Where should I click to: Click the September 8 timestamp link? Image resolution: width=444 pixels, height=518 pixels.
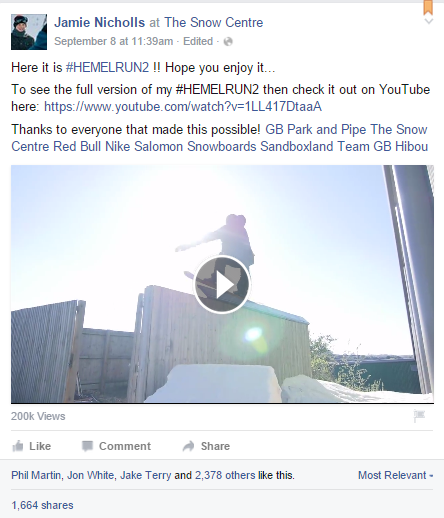tap(114, 41)
